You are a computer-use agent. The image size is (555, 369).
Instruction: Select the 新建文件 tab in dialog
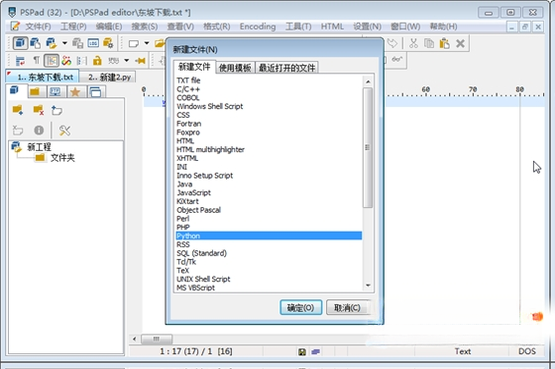194,67
